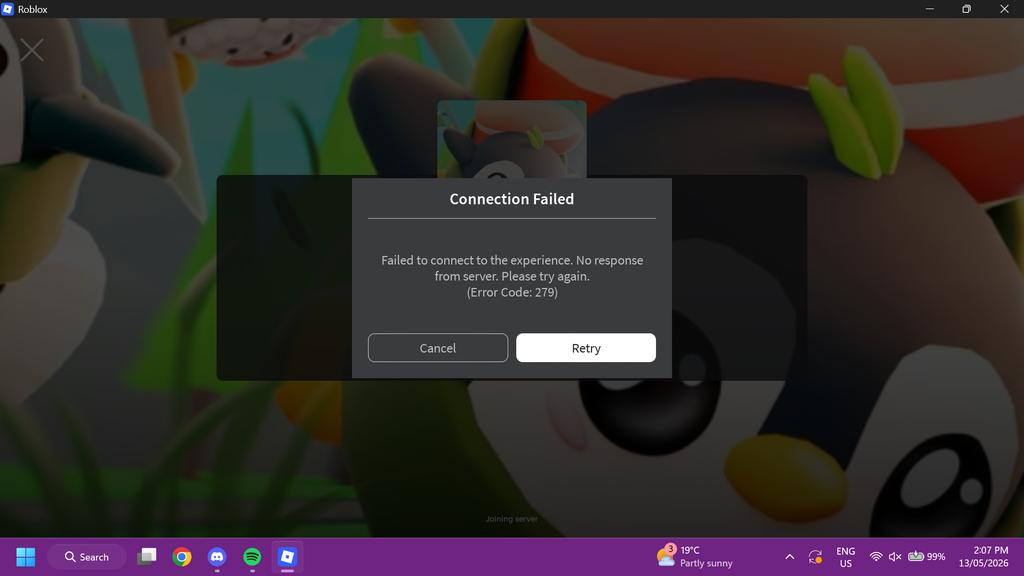Click the battery 99% indicator
Screen dimensions: 1024x576
[x=926, y=557]
